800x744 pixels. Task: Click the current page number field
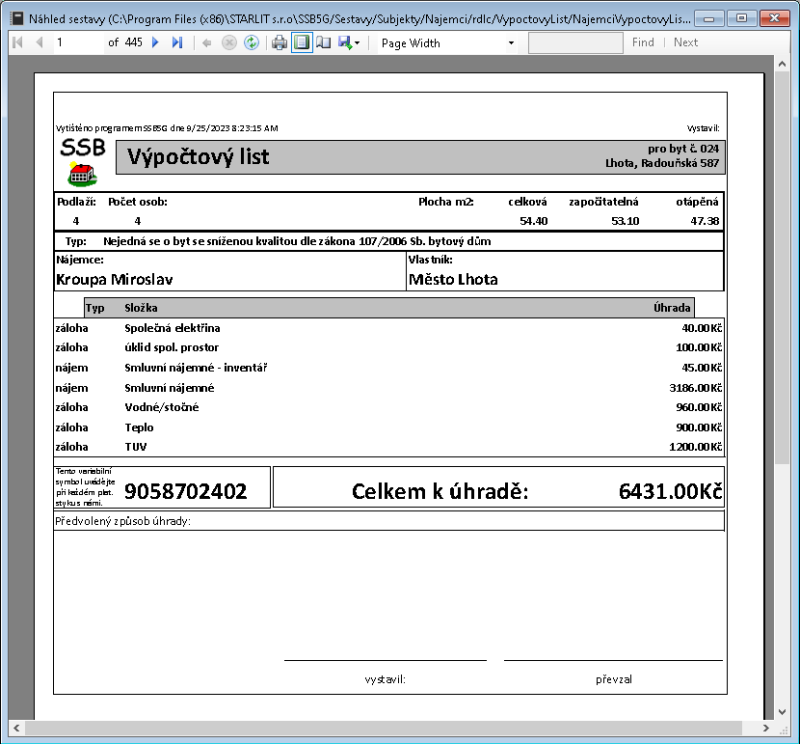click(x=78, y=43)
